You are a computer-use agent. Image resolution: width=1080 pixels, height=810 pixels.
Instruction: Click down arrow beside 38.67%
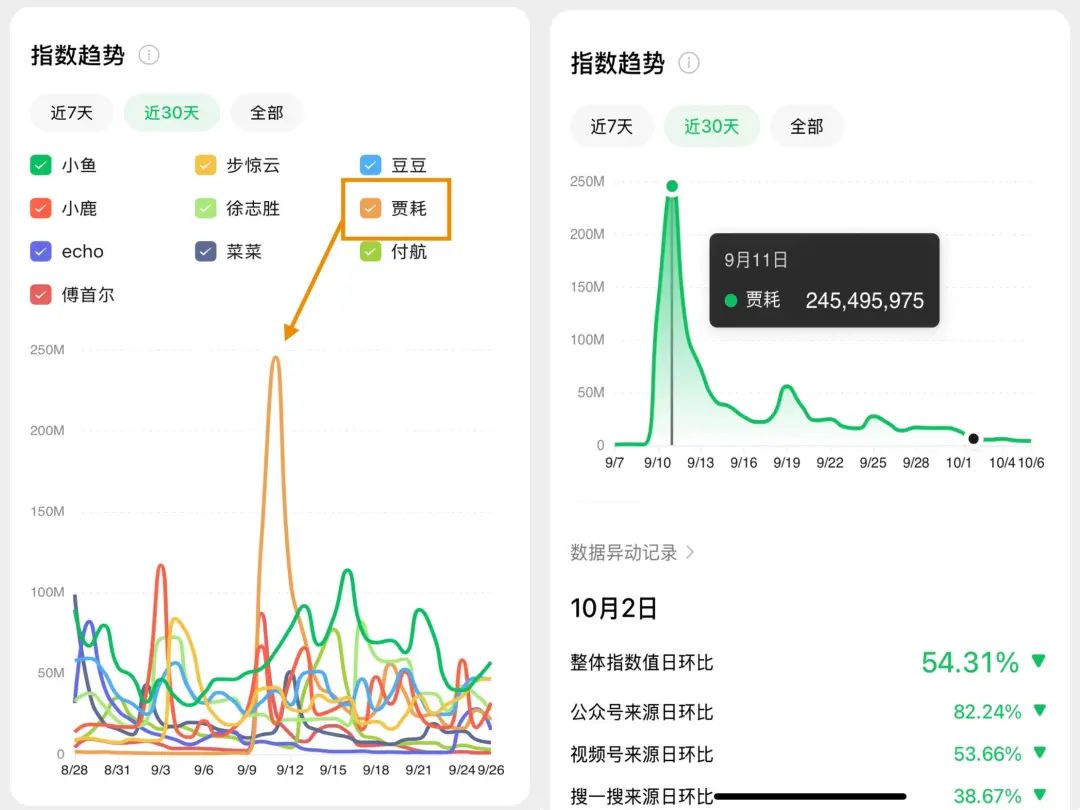[1040, 795]
